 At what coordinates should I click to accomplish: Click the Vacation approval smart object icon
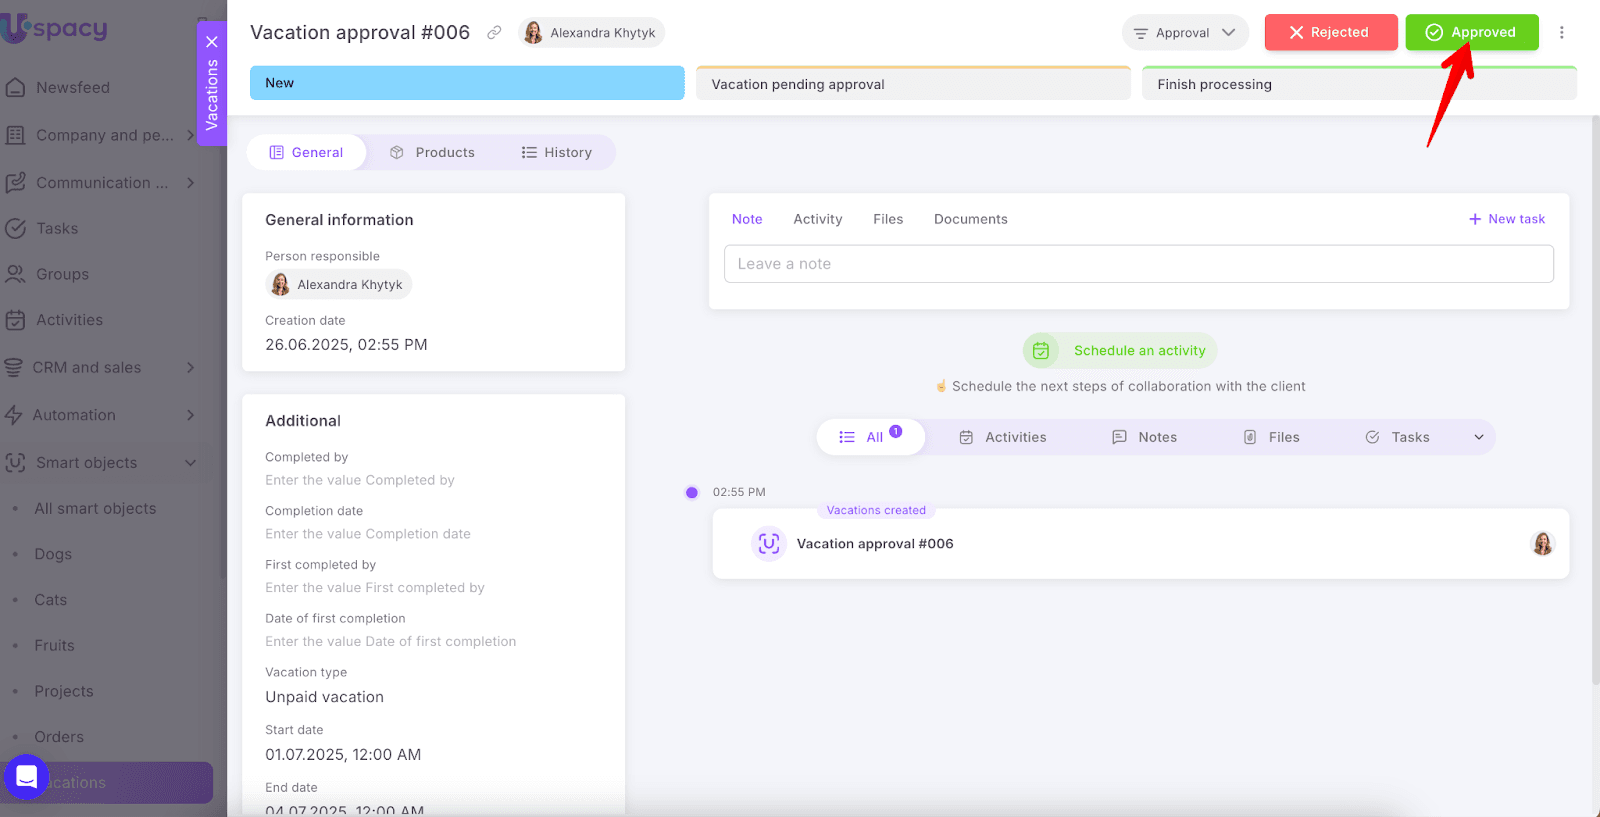tap(768, 544)
